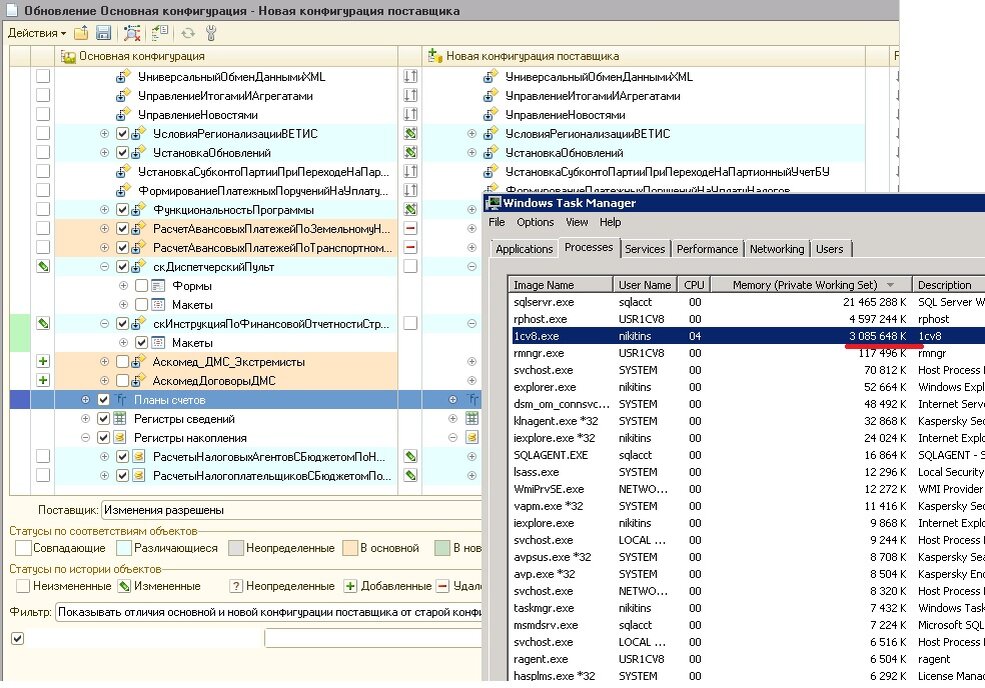Click the magnifier filter icon in toolbar
Screen dimensions: 985x688
[132, 33]
